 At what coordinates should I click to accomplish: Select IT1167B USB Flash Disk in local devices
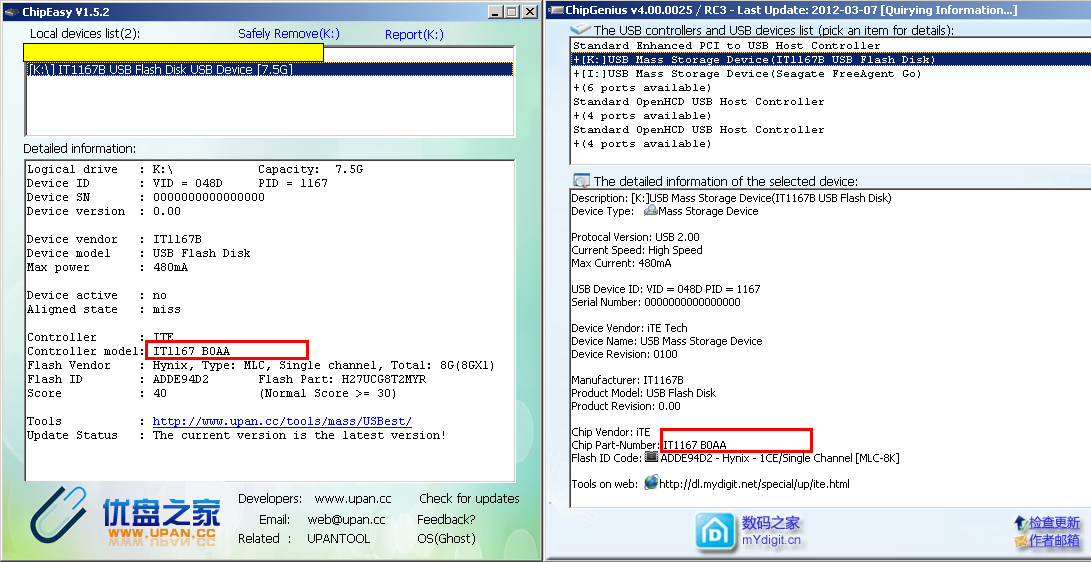pos(160,70)
